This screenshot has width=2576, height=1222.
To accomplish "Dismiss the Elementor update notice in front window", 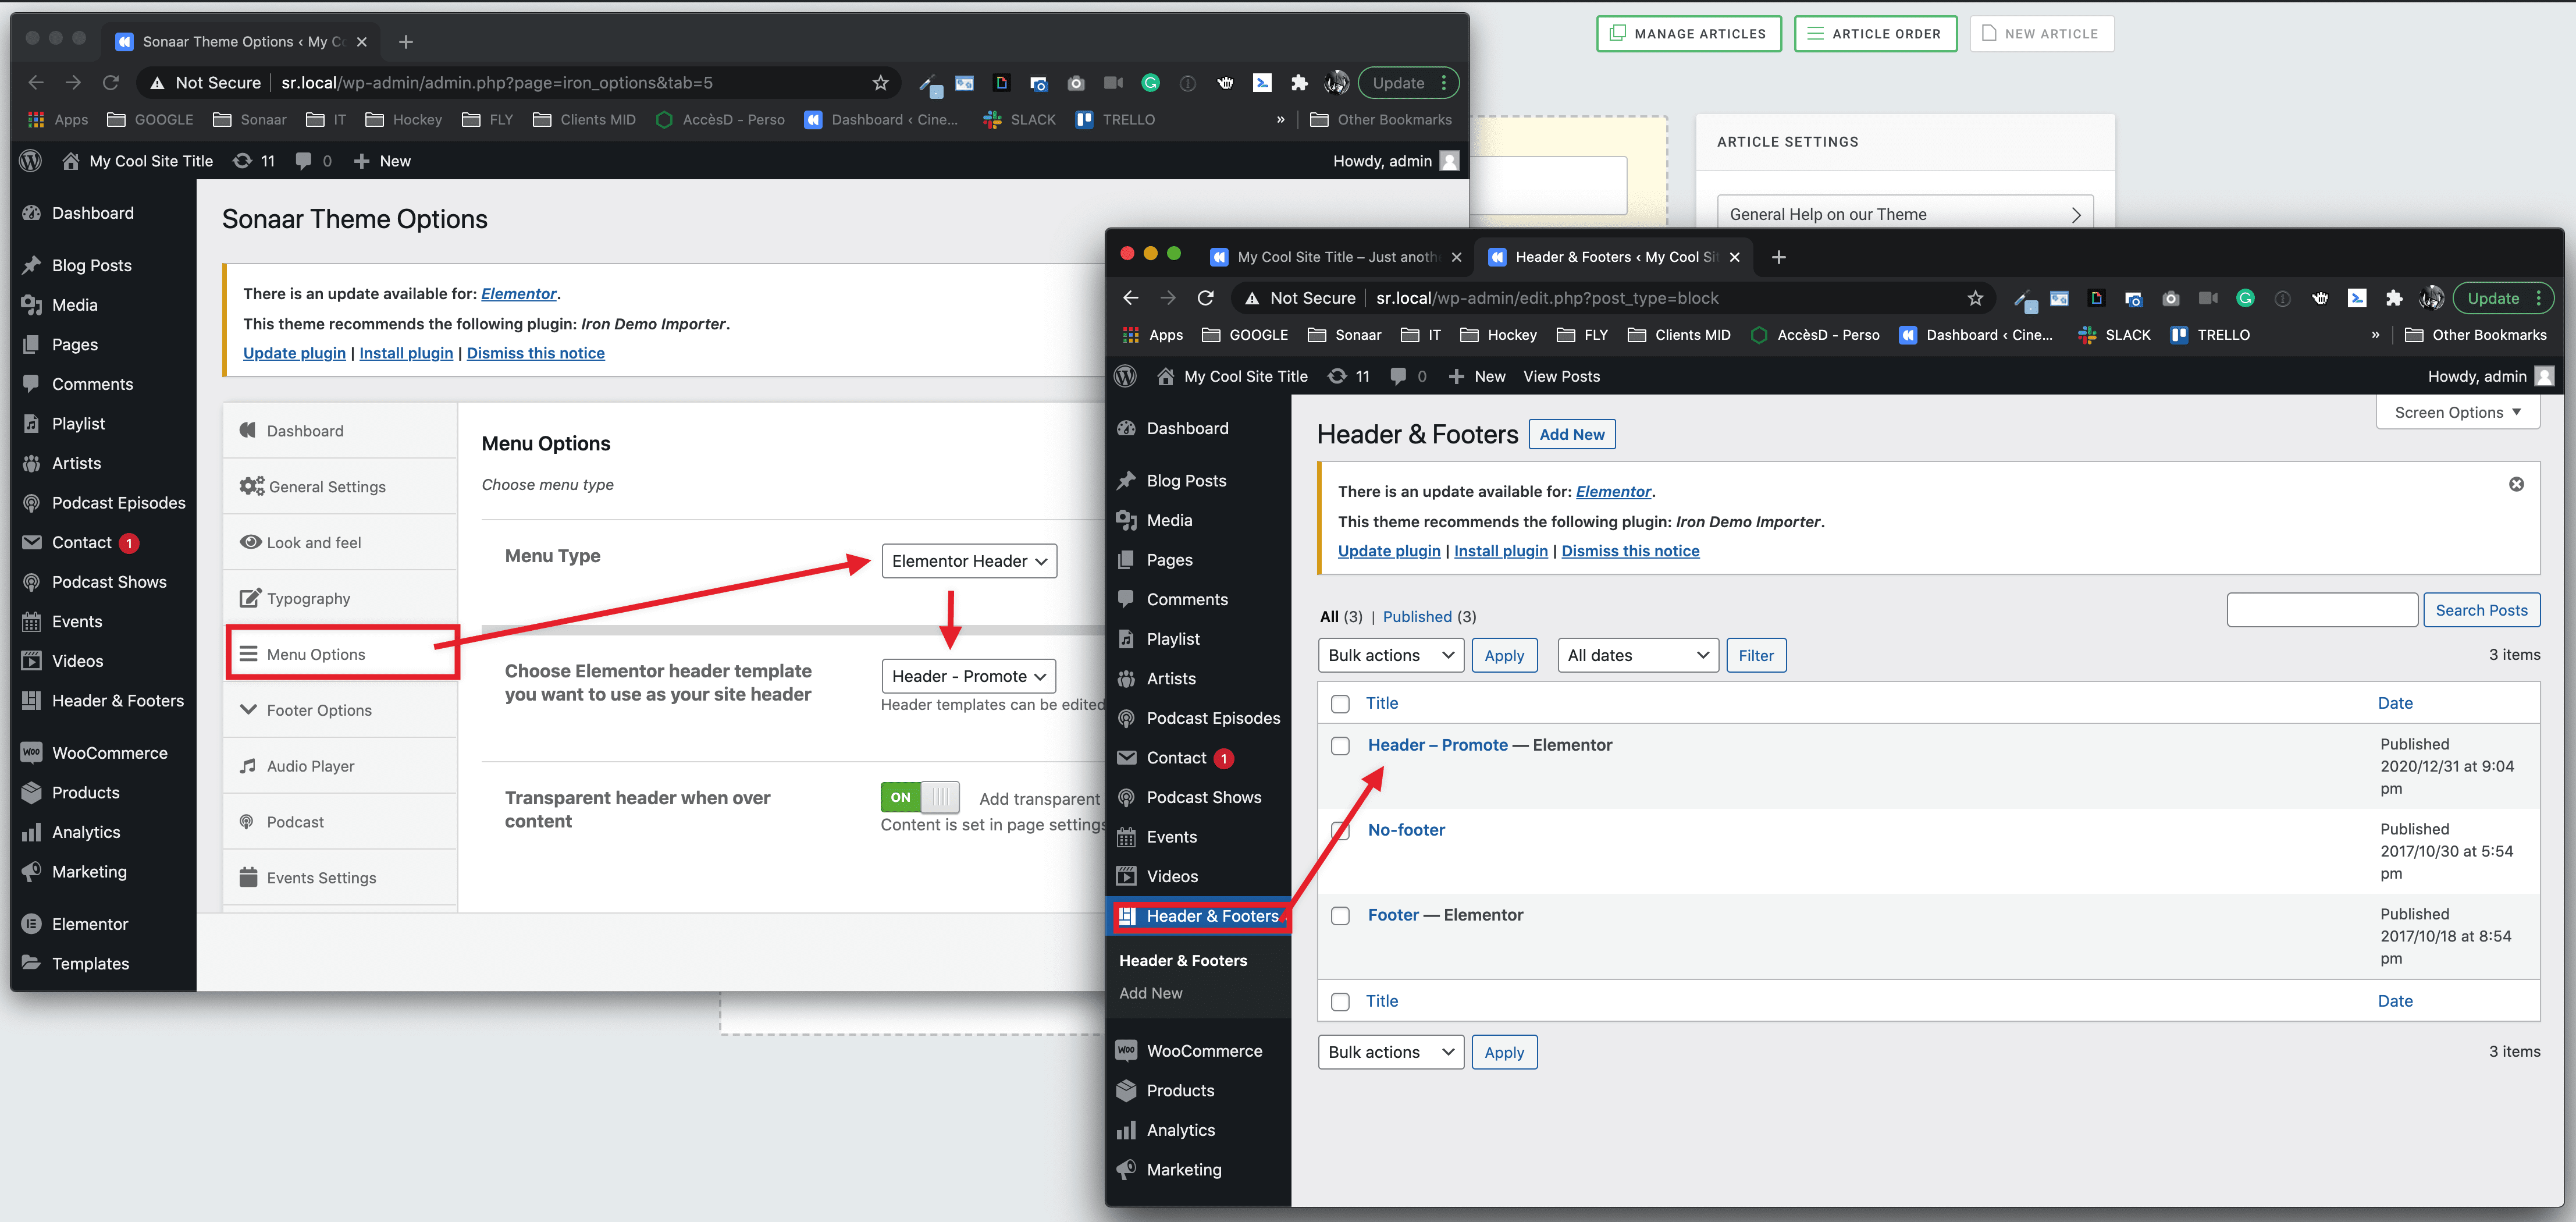I will pyautogui.click(x=2516, y=484).
